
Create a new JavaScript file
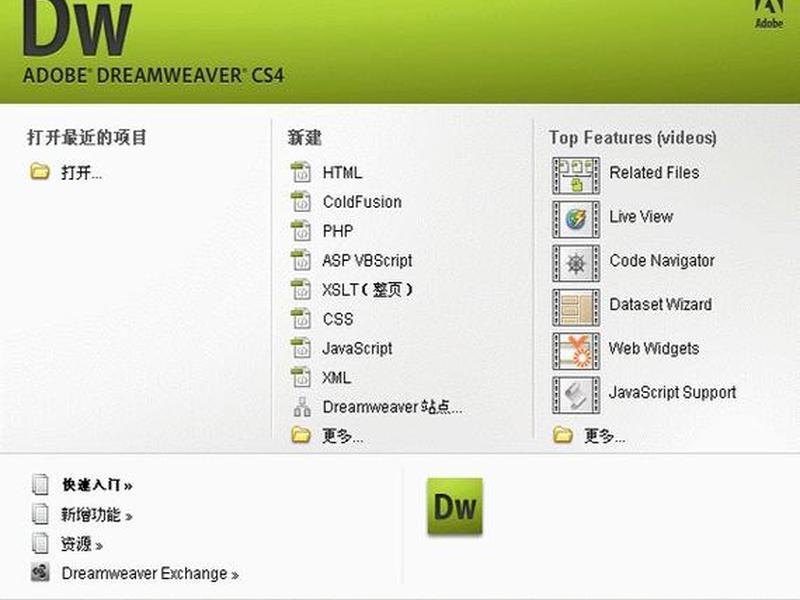click(357, 348)
